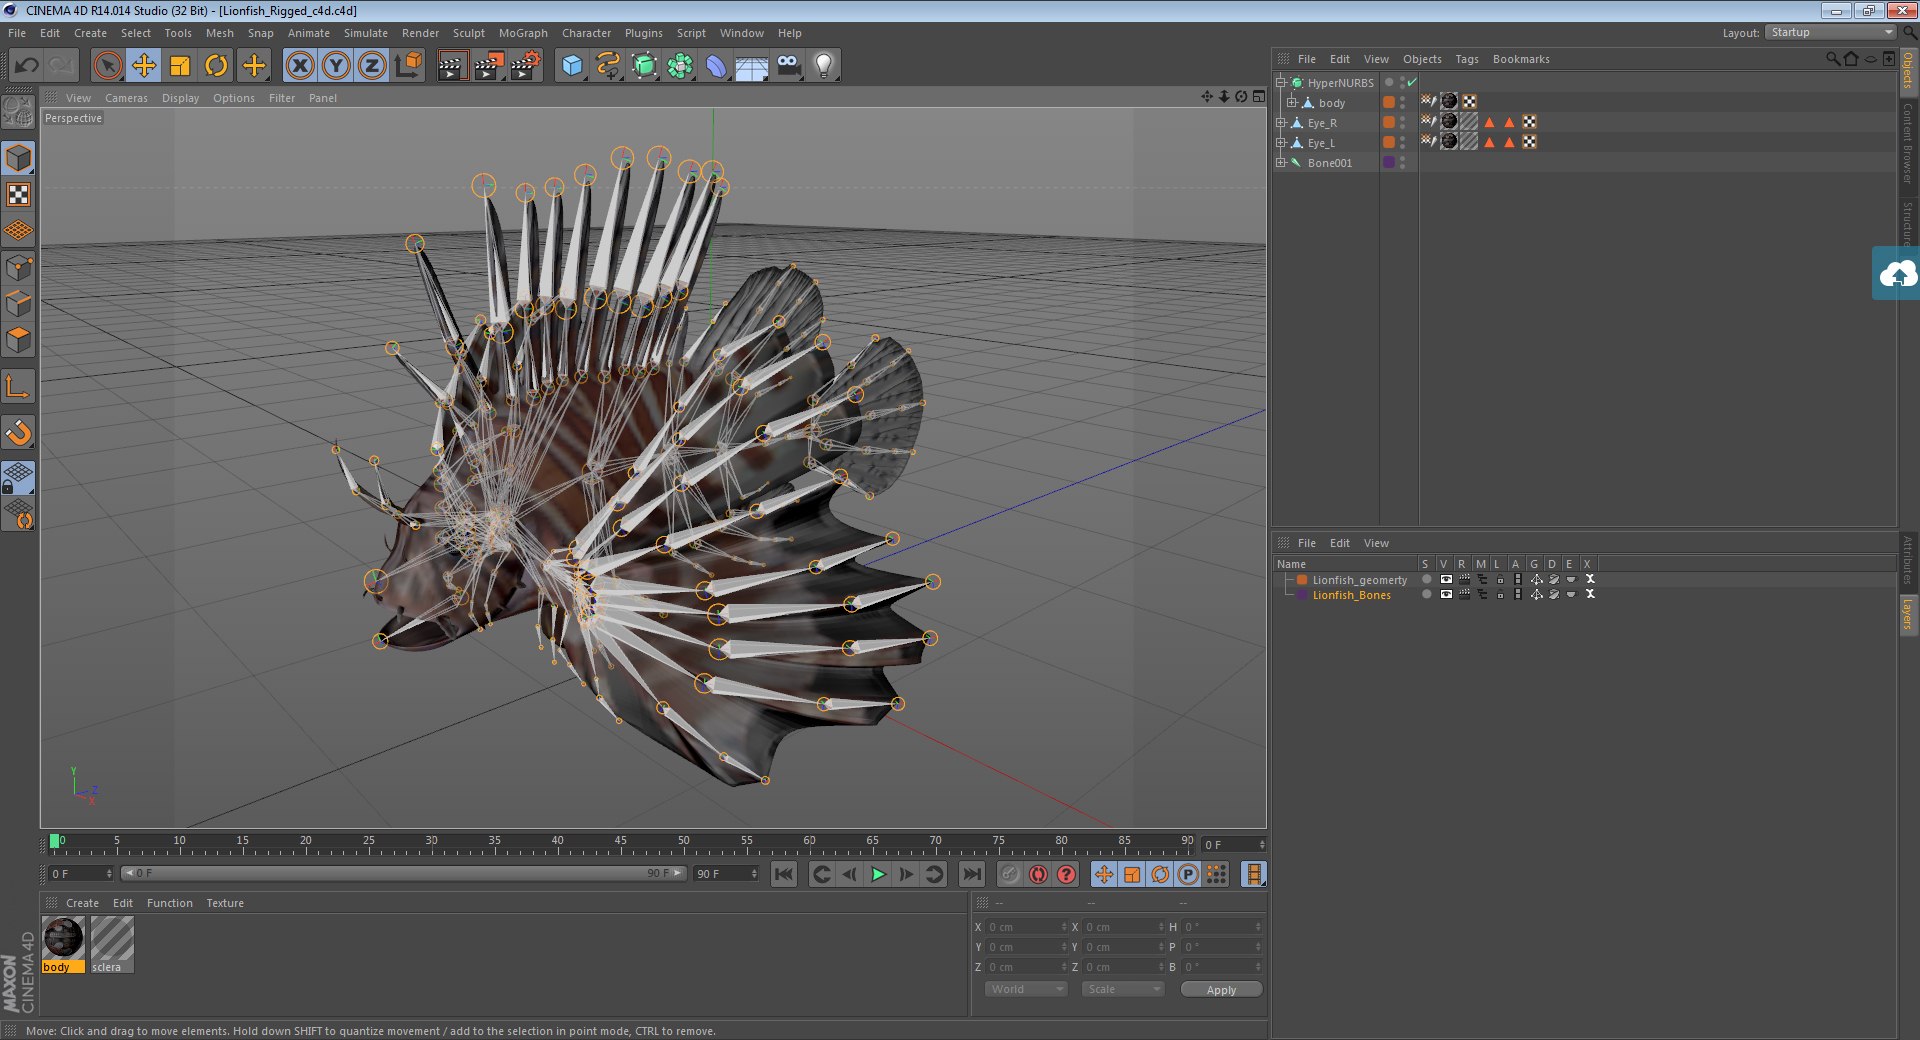
Task: Click the Apply button
Action: tap(1221, 989)
